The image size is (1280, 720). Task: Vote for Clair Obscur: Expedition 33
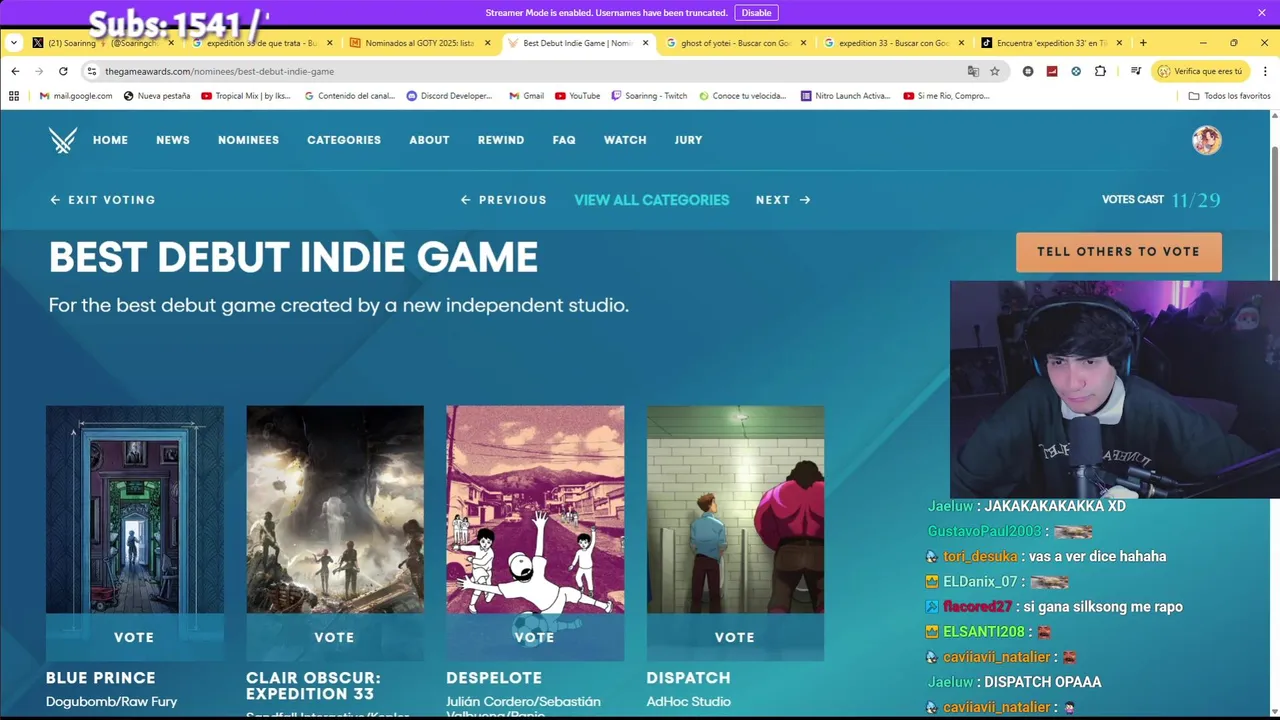[335, 637]
